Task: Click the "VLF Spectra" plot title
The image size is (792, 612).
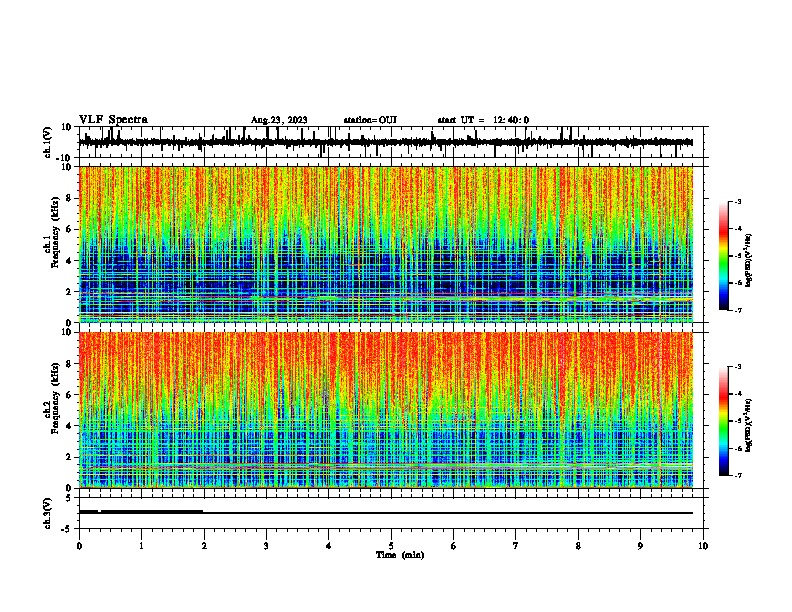Action: pos(113,120)
